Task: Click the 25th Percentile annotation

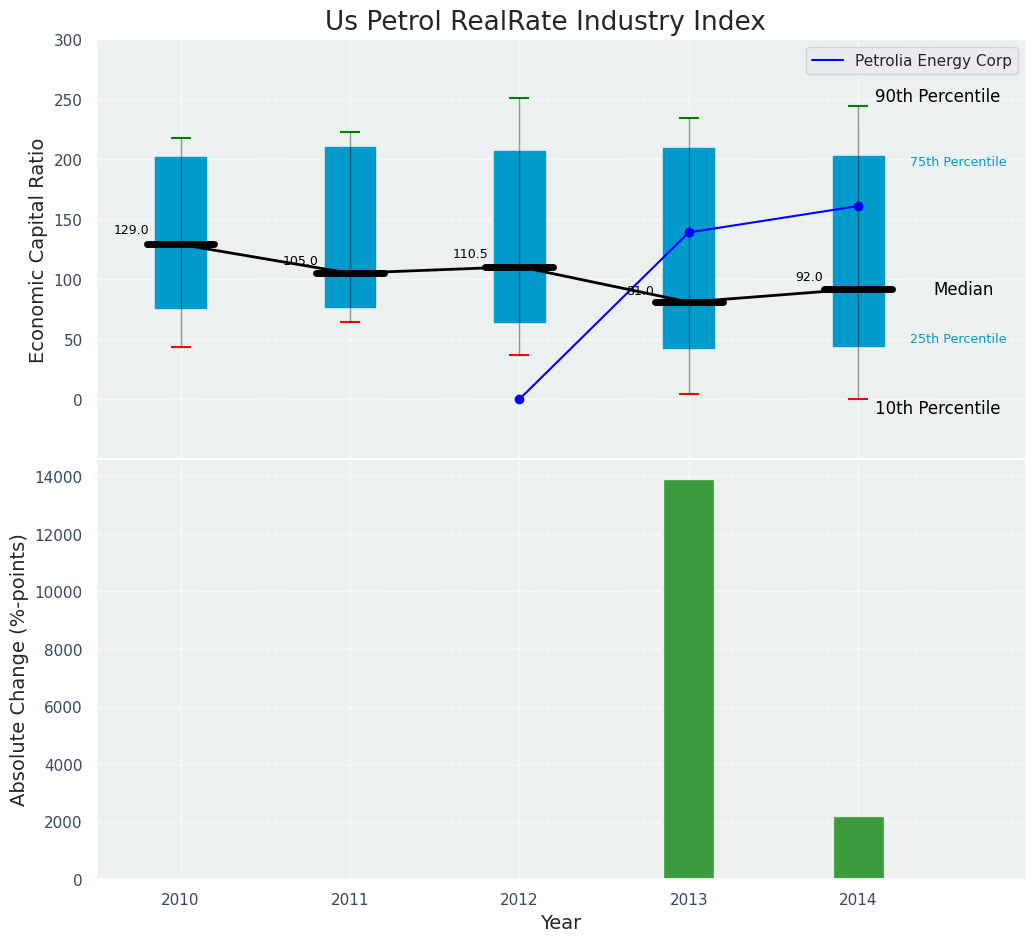Action: pos(958,339)
